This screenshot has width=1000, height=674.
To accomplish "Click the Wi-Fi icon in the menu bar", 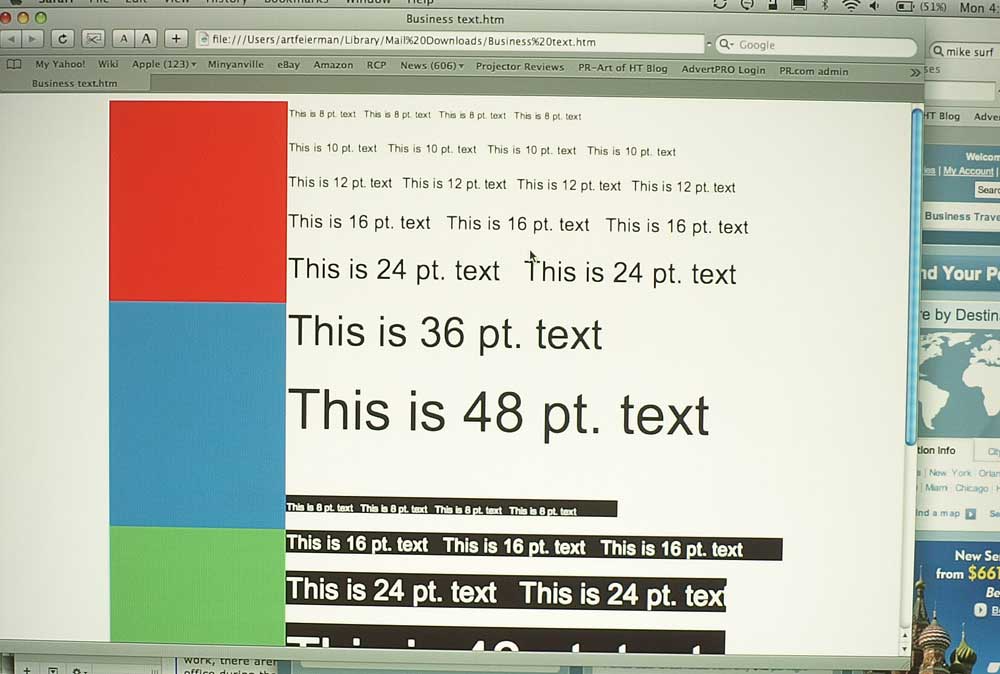I will [x=850, y=6].
